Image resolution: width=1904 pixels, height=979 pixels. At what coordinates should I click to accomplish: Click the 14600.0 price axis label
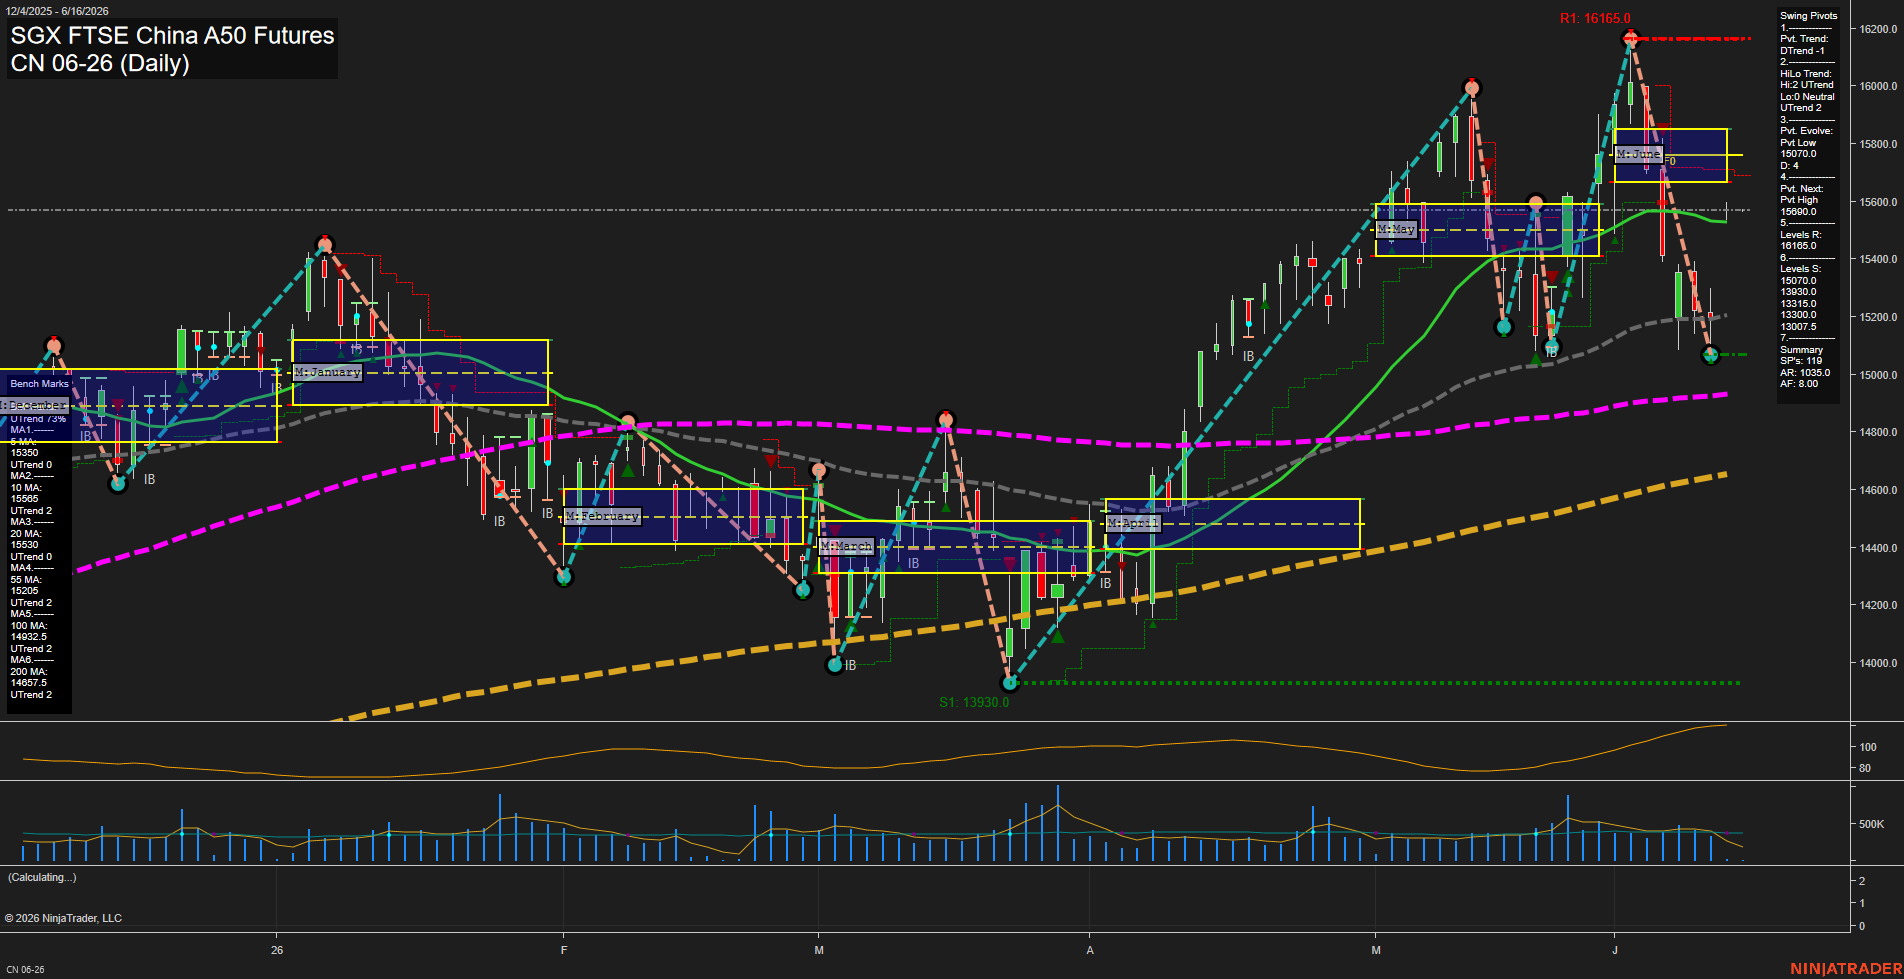click(1878, 490)
